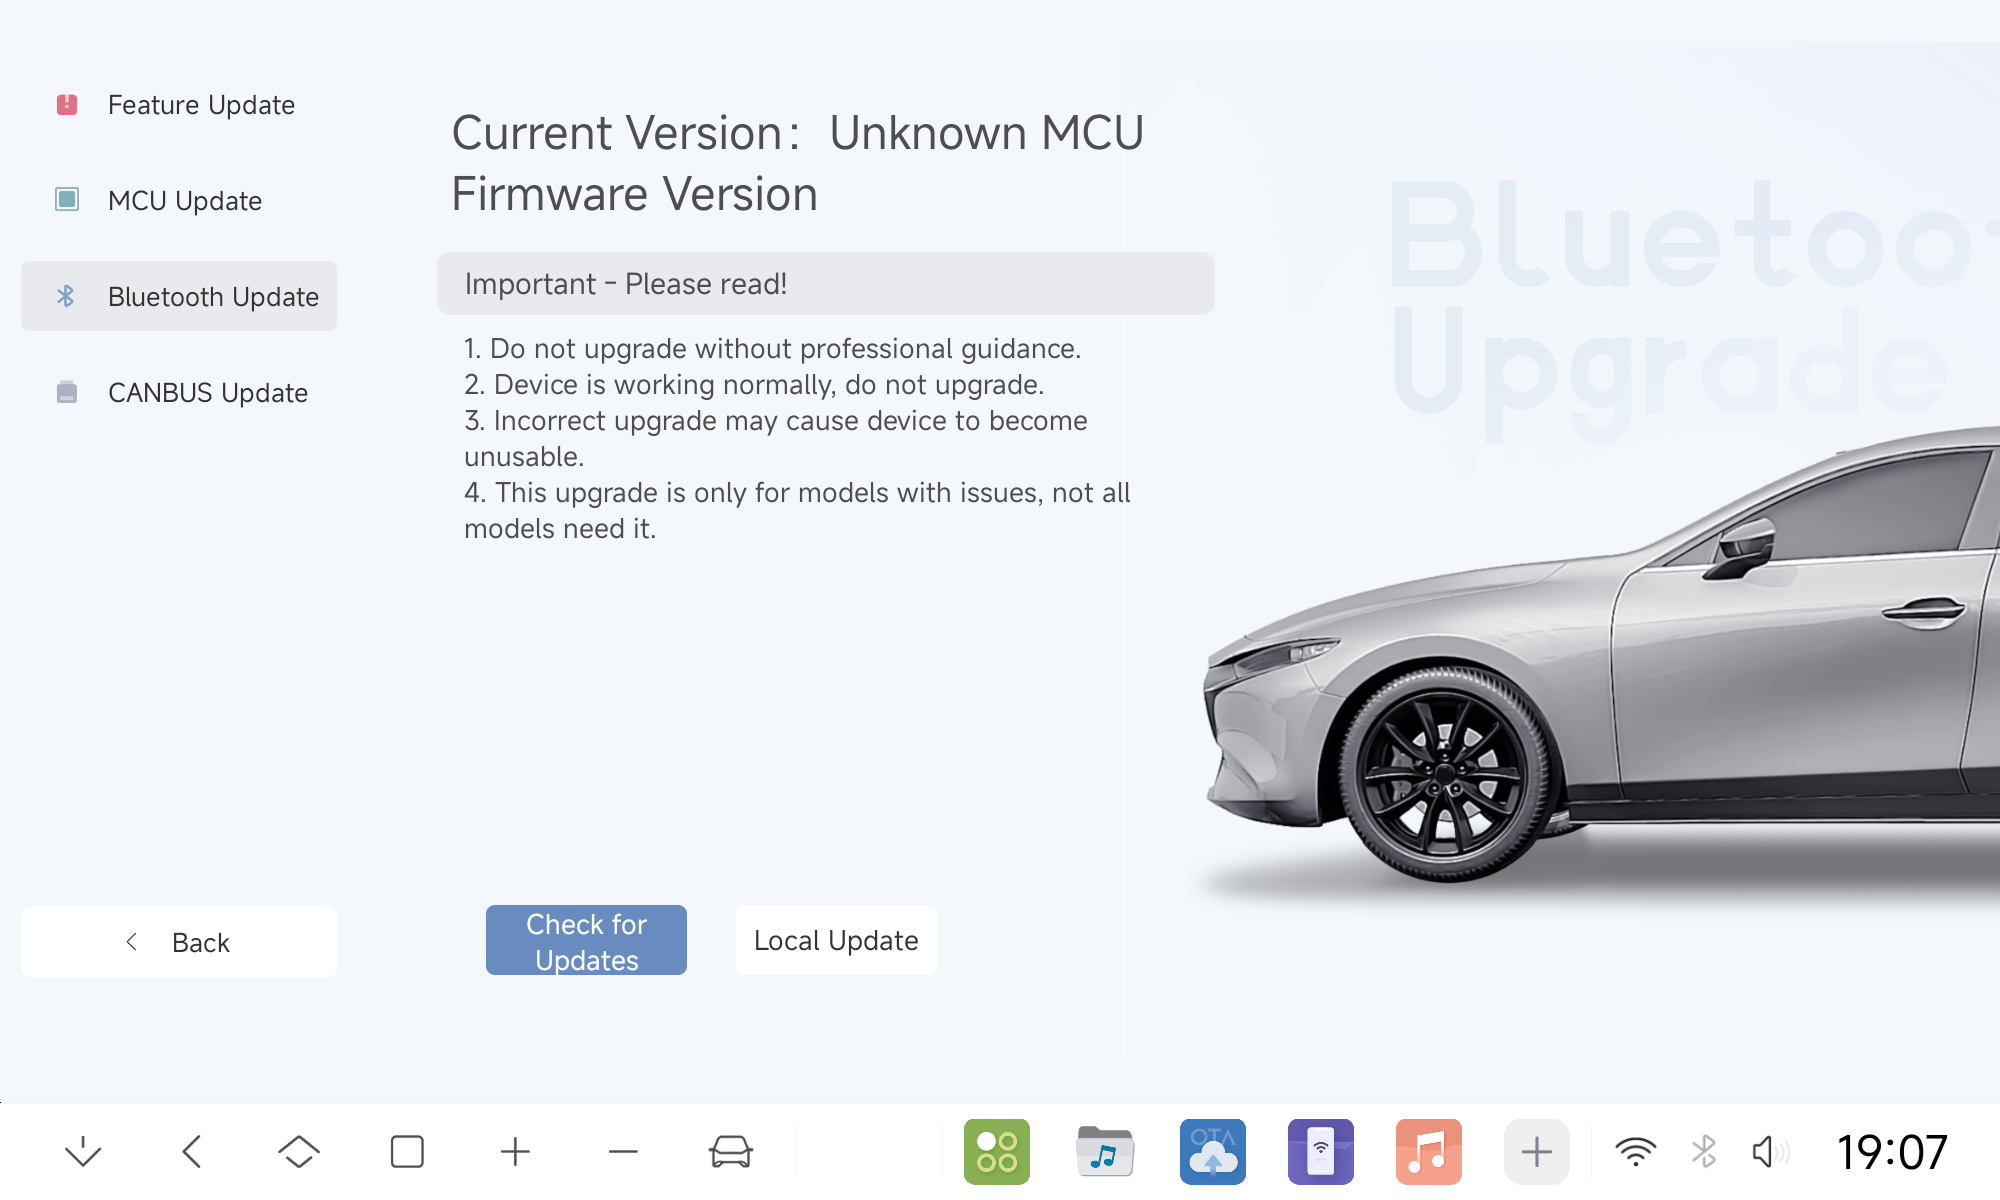Choose the Local Update button
Image resolution: width=2000 pixels, height=1200 pixels.
pyautogui.click(x=836, y=941)
